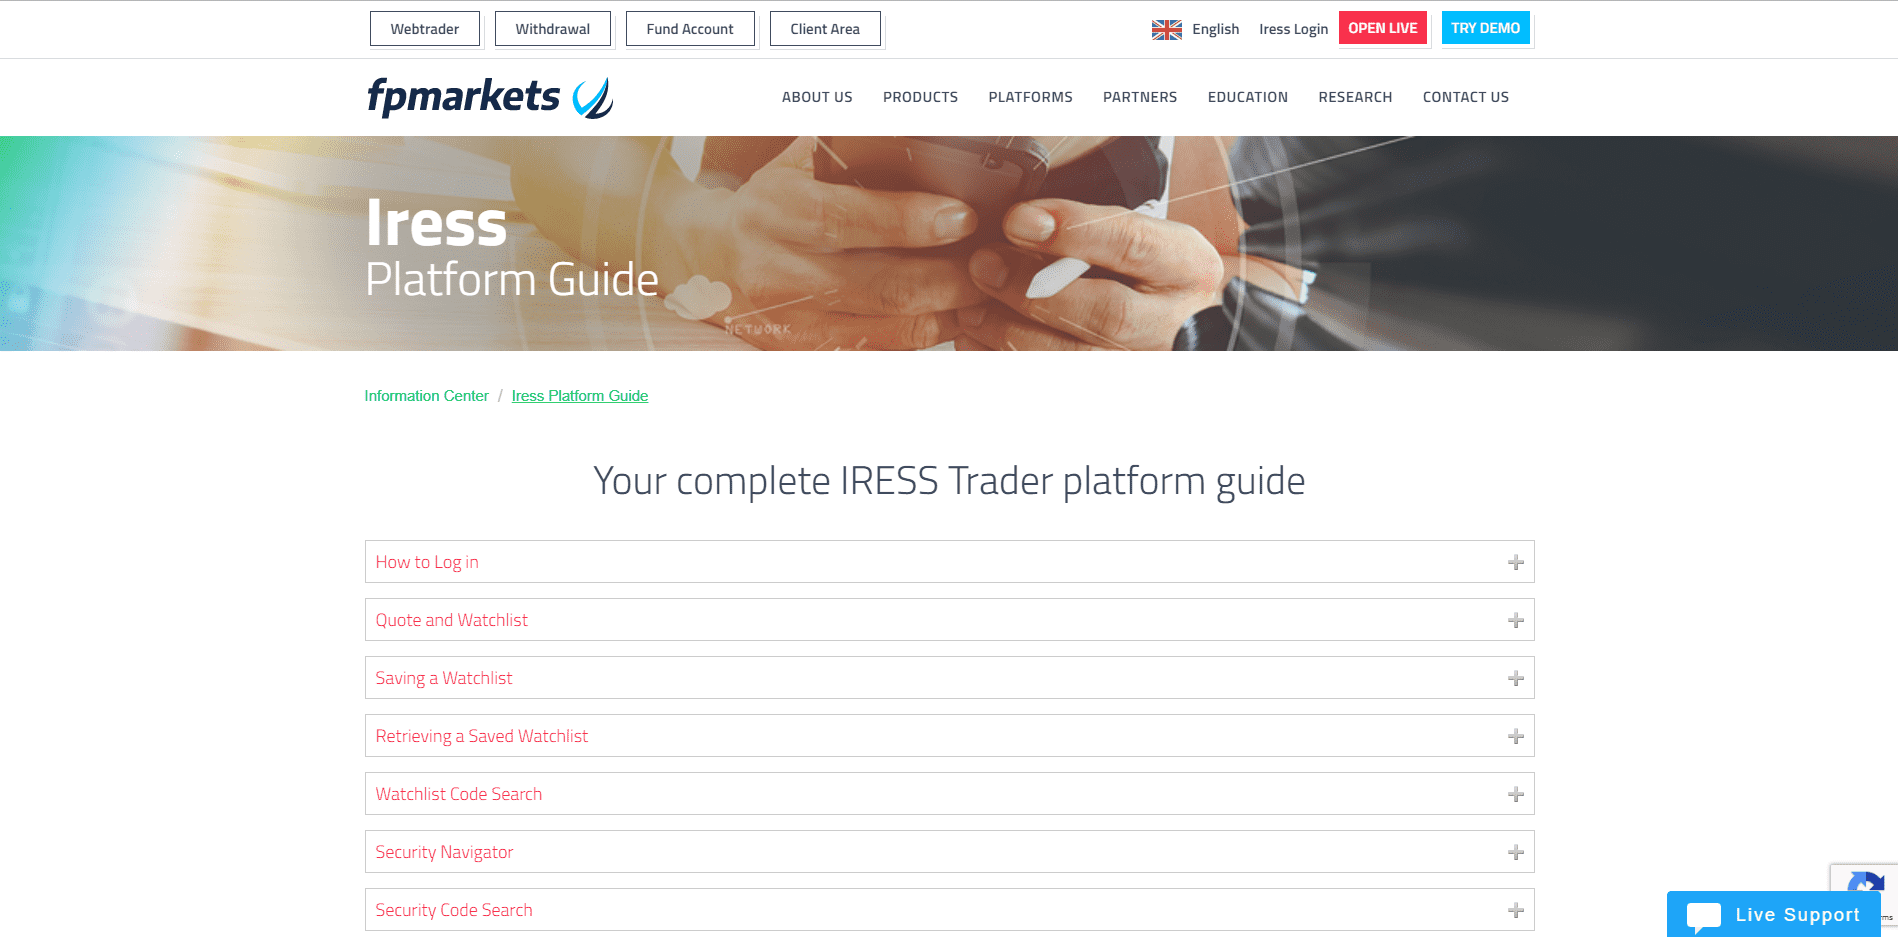1898x937 pixels.
Task: Click the Webtrader button
Action: point(425,29)
